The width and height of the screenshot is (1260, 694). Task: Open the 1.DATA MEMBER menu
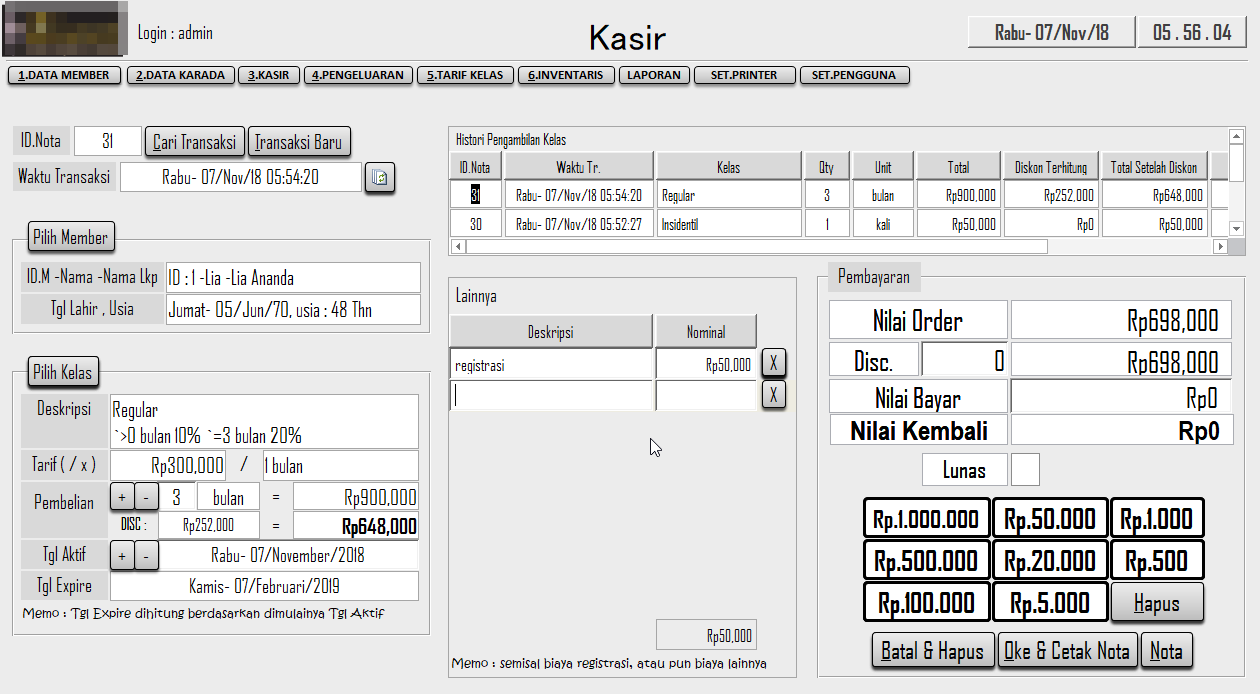tap(64, 75)
